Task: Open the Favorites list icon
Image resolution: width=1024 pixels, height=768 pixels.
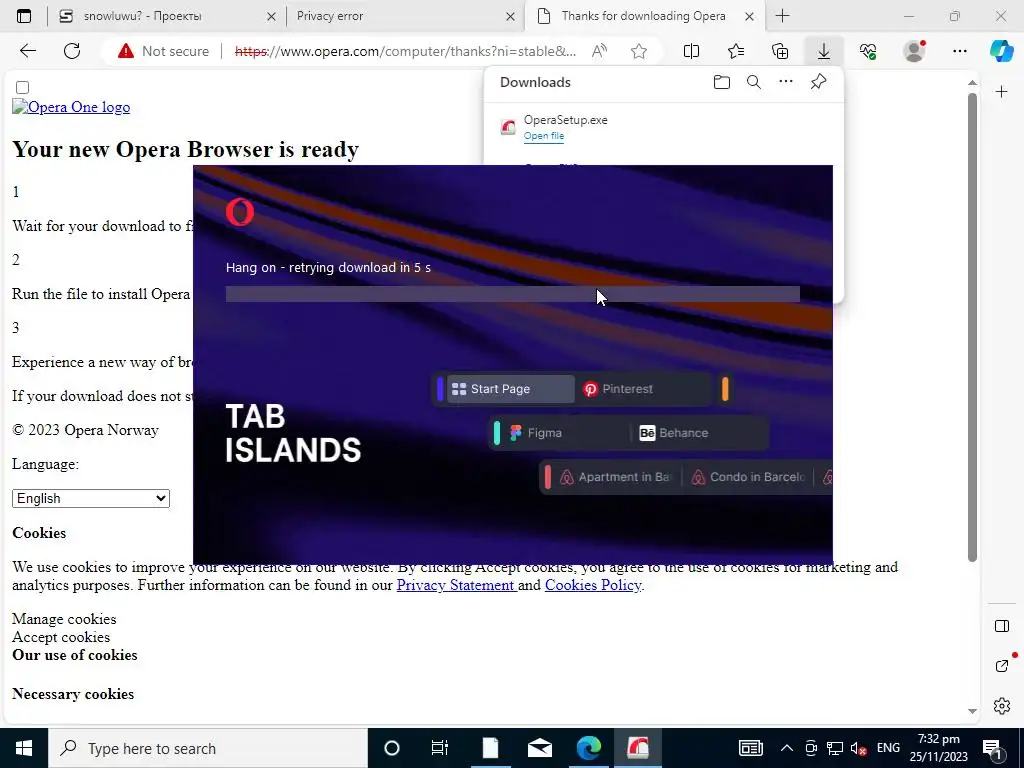Action: pyautogui.click(x=735, y=51)
